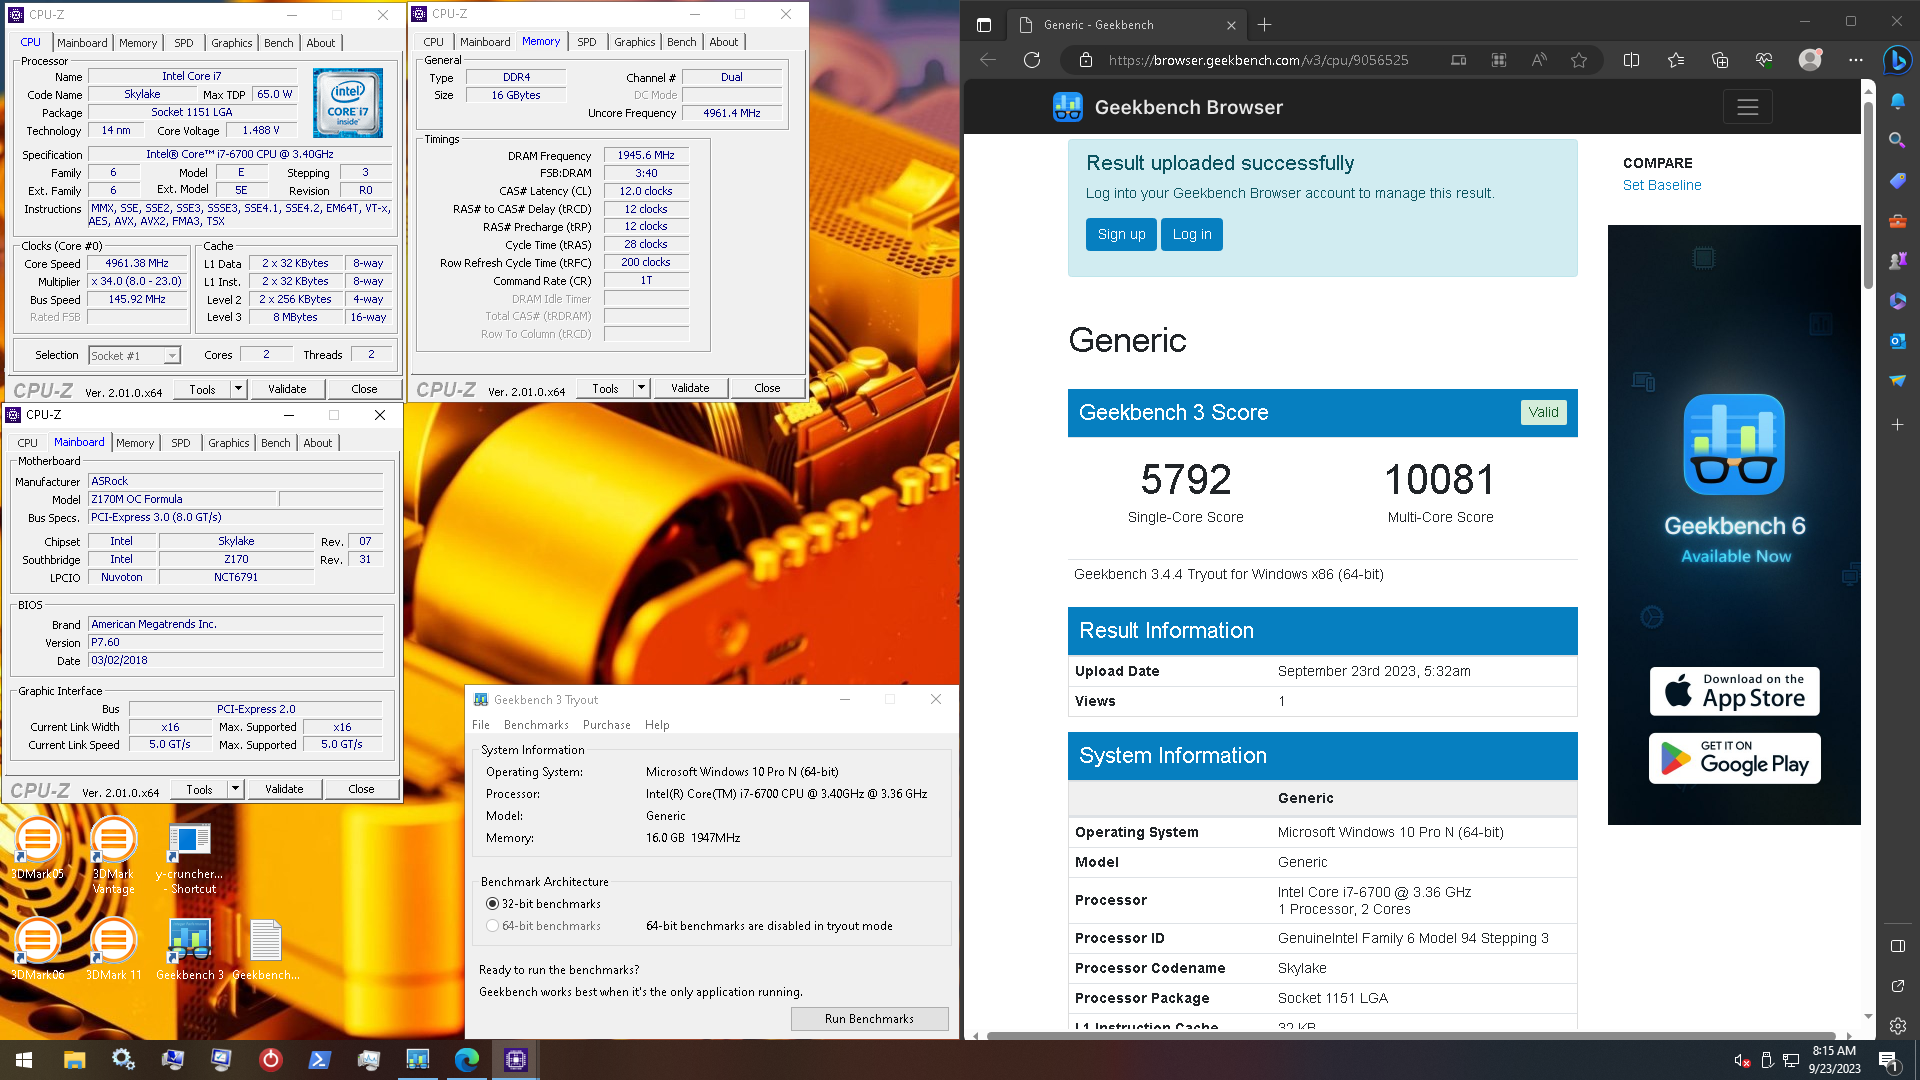Add a new Edge sidebar app
The width and height of the screenshot is (1920, 1080).
tap(1897, 425)
